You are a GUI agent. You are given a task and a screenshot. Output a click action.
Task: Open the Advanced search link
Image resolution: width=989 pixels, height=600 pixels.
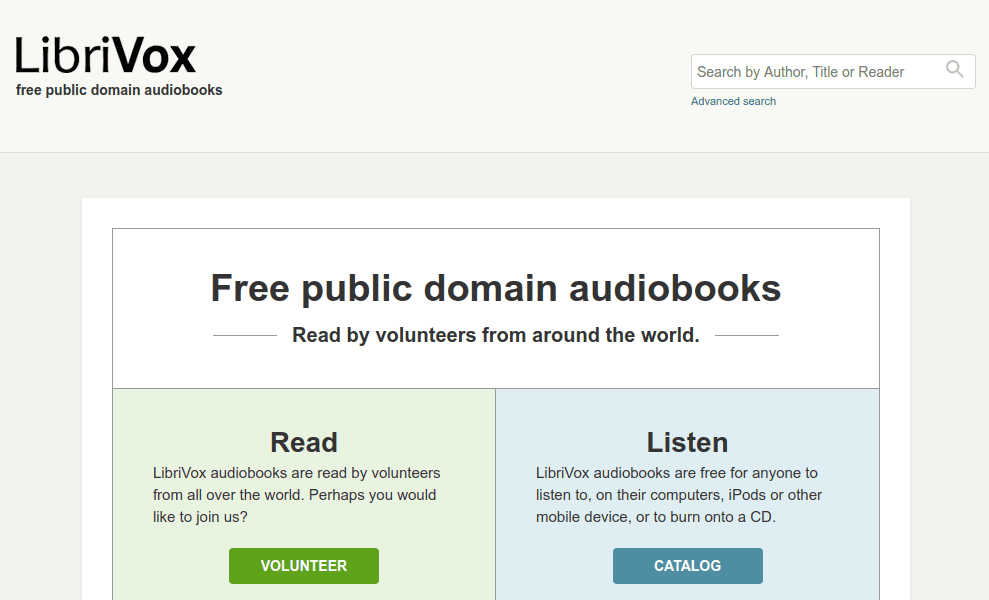coord(733,101)
